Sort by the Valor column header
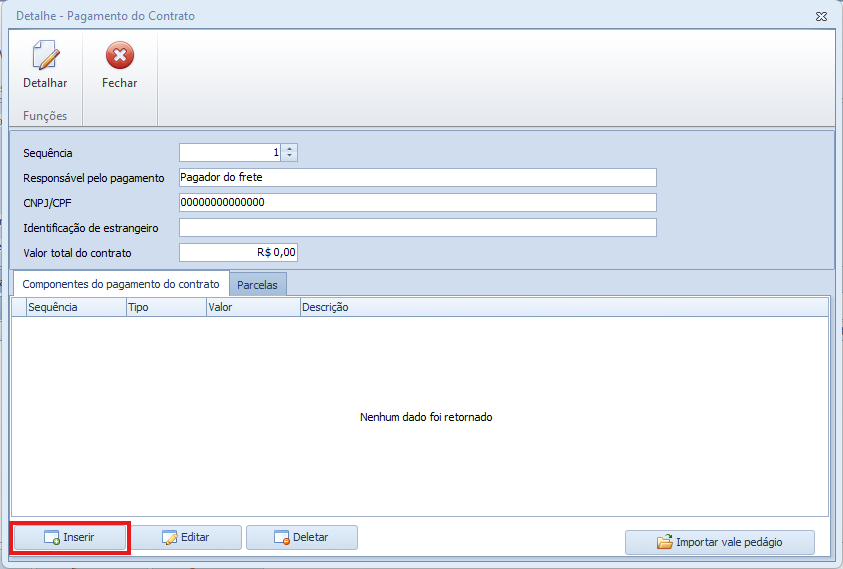843x569 pixels. click(252, 307)
